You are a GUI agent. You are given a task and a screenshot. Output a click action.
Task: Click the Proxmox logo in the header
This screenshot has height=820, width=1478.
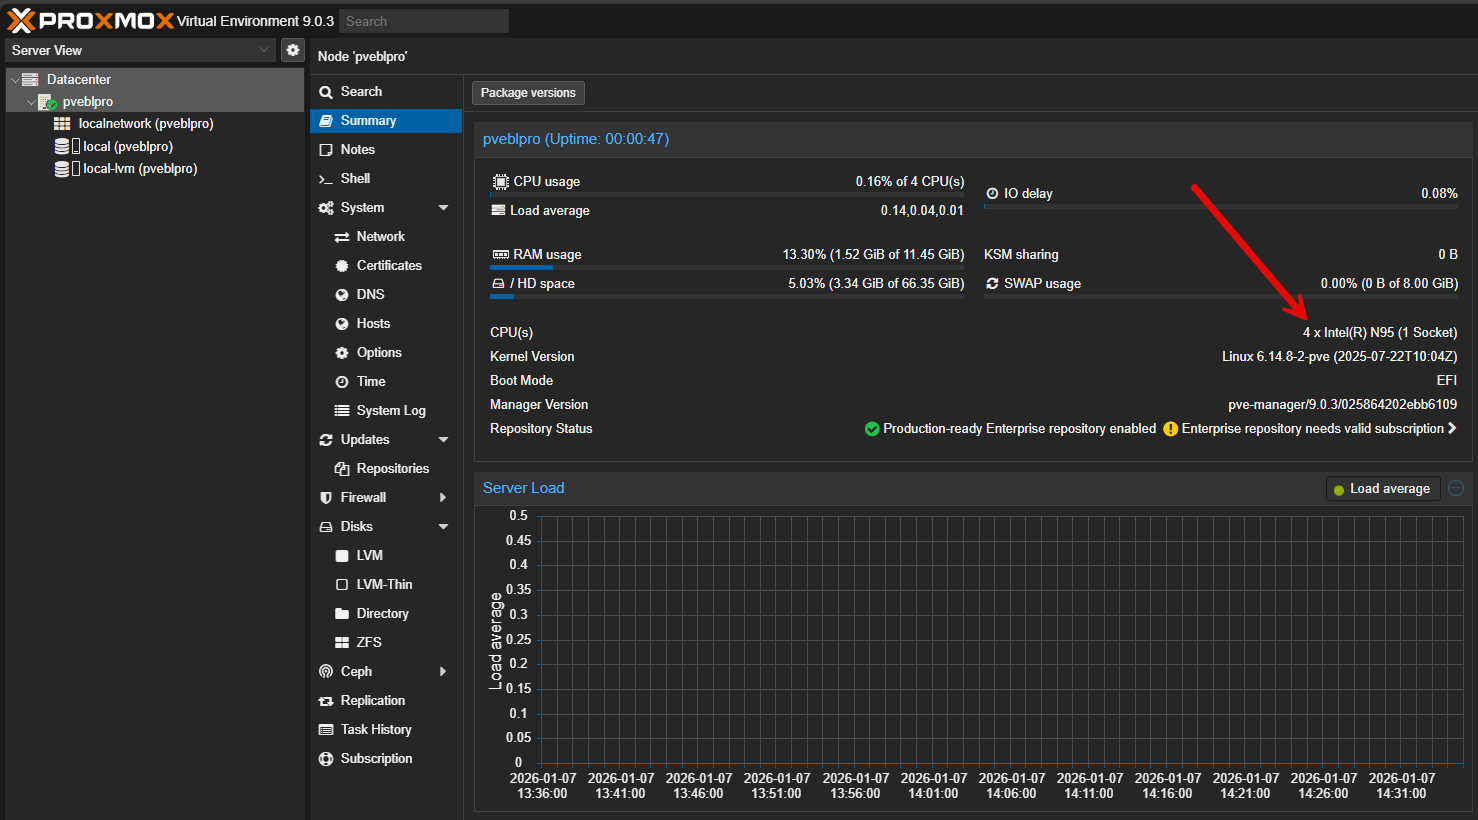(90, 21)
